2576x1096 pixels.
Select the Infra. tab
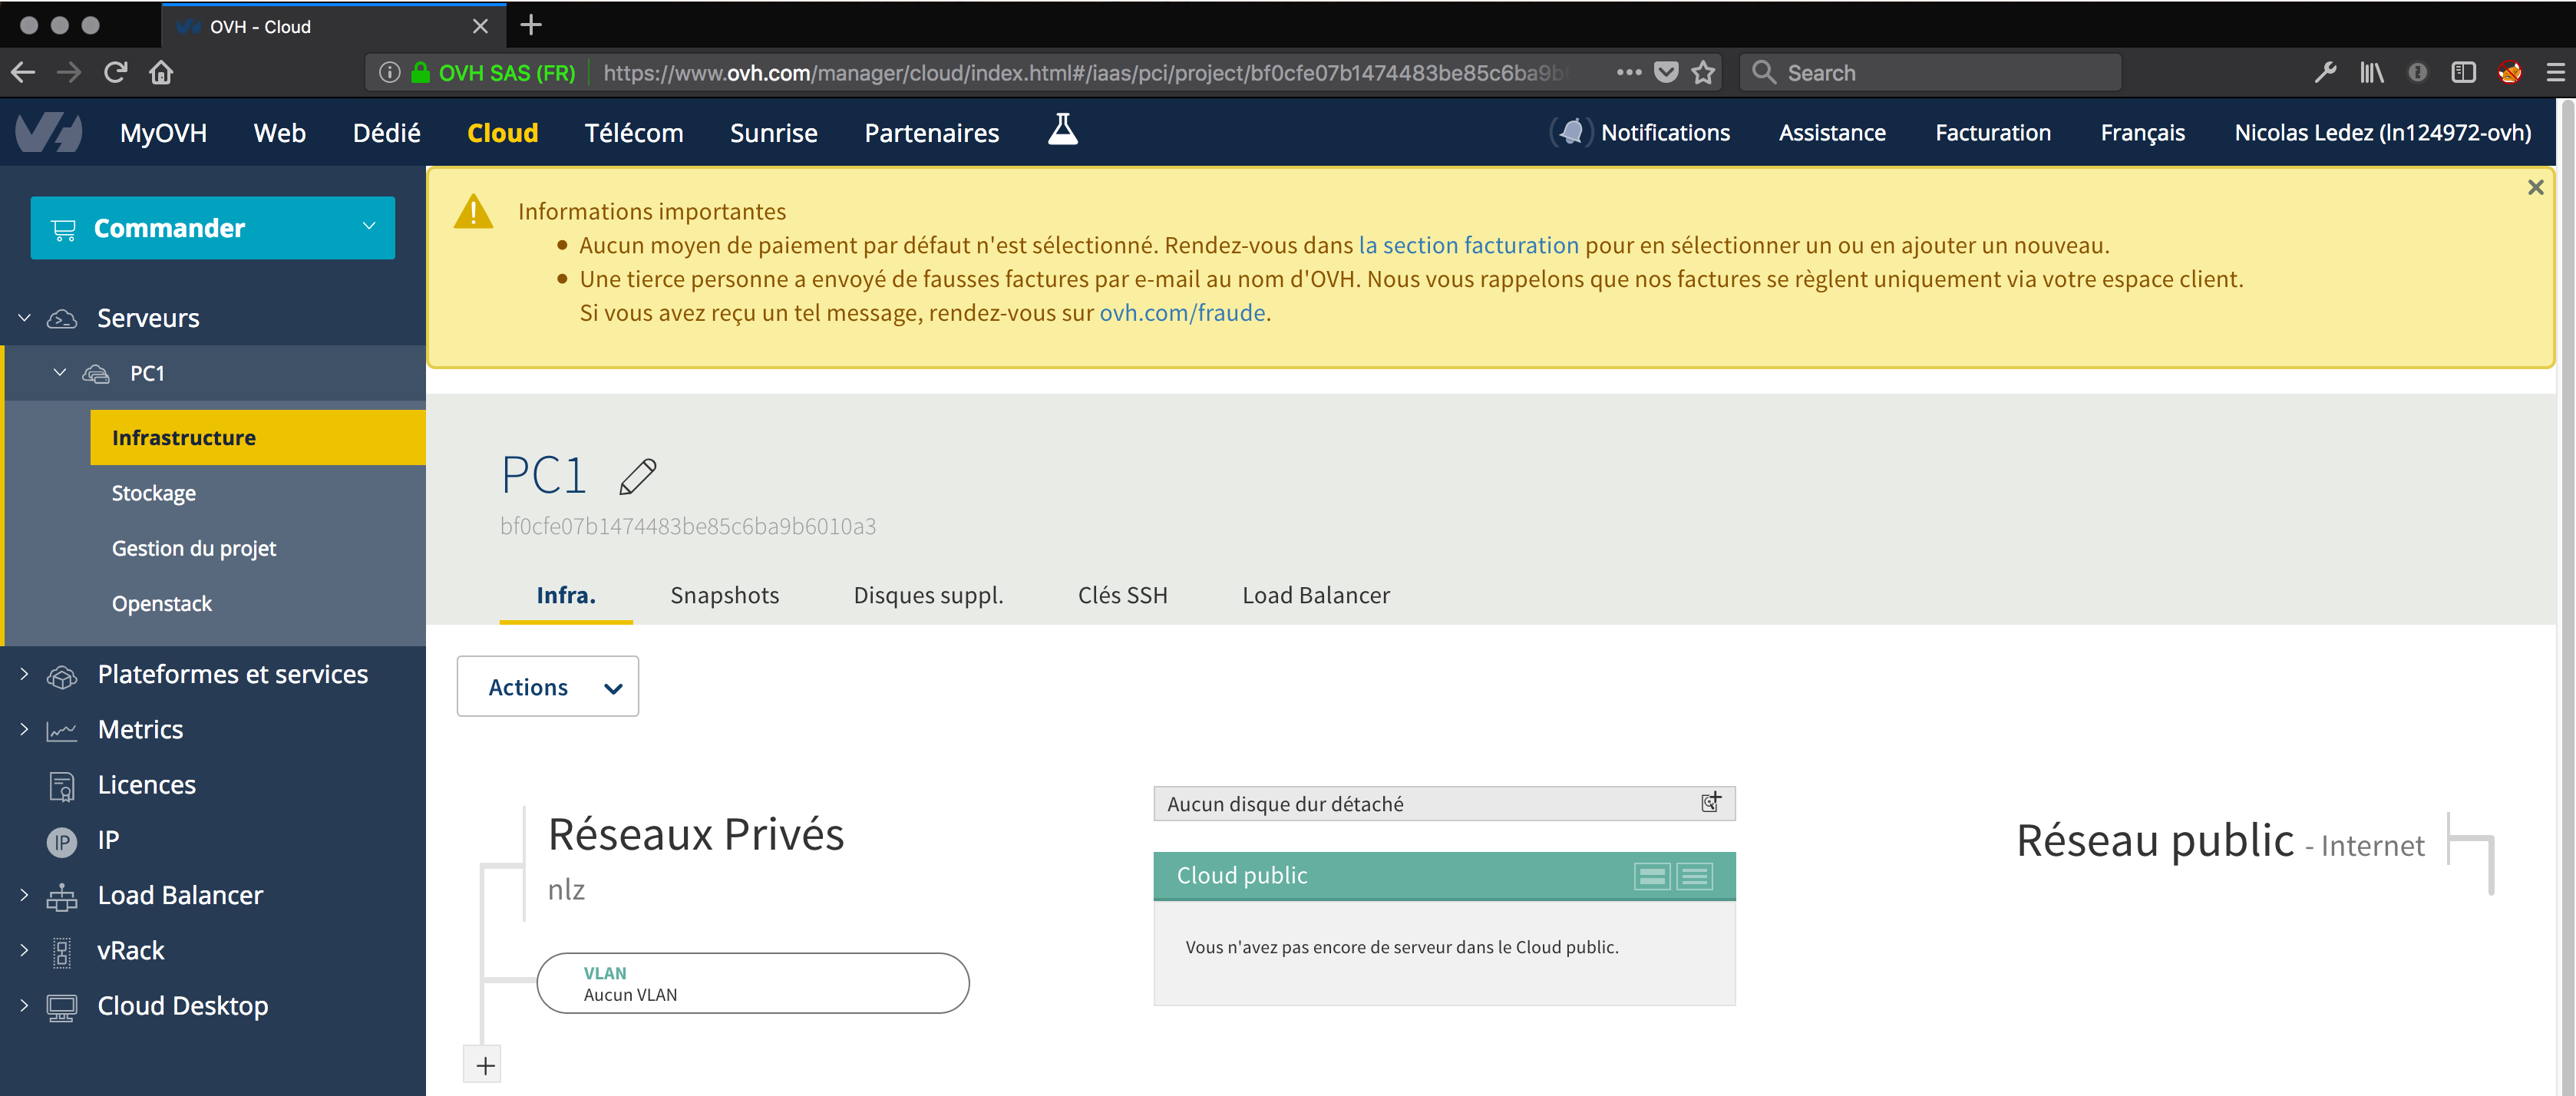[566, 595]
